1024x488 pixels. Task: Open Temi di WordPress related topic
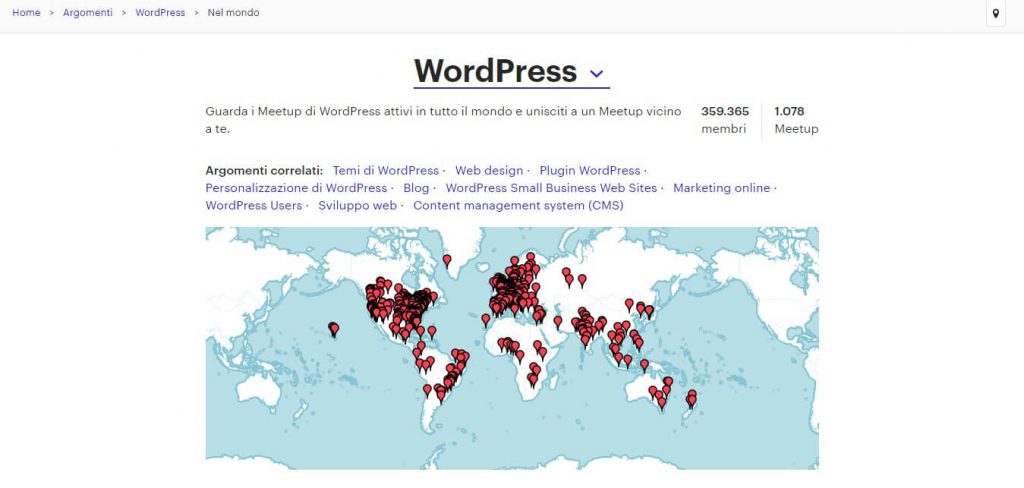pos(385,171)
